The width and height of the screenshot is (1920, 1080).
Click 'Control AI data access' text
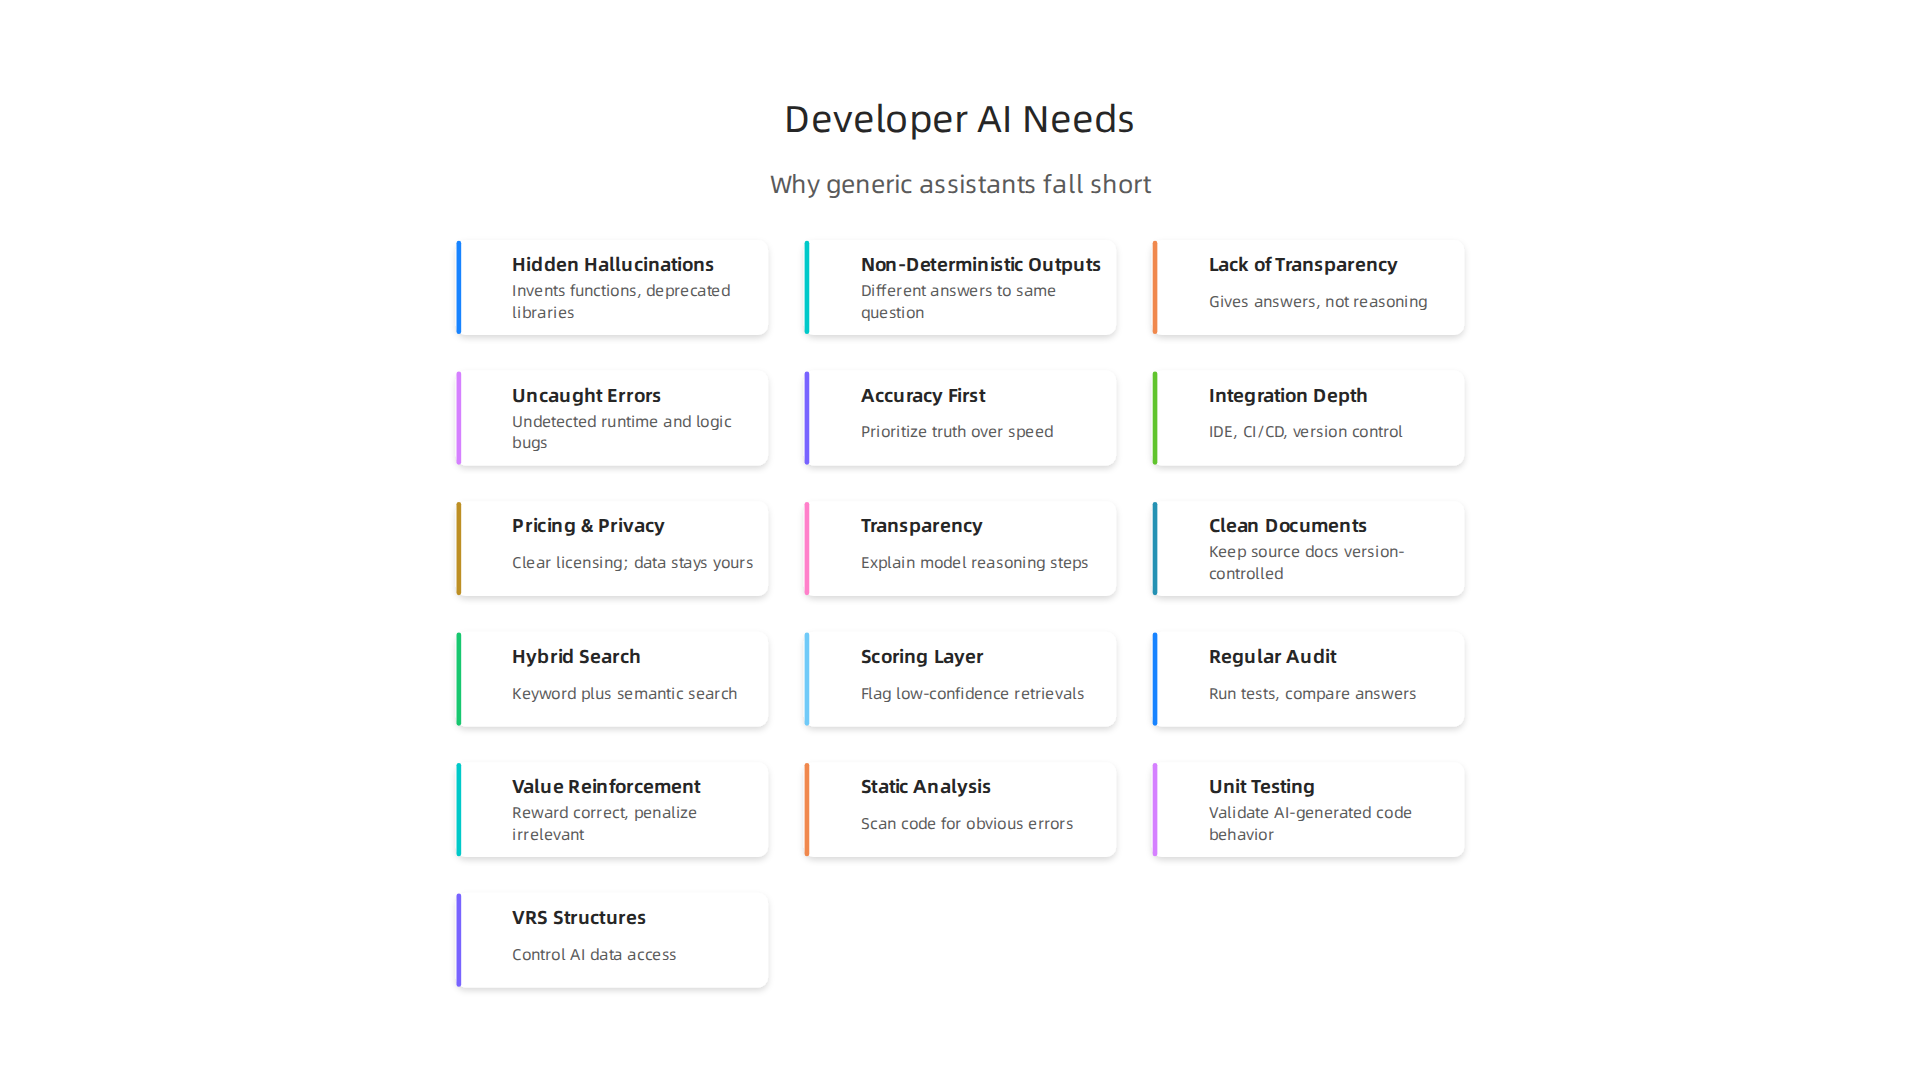tap(594, 954)
